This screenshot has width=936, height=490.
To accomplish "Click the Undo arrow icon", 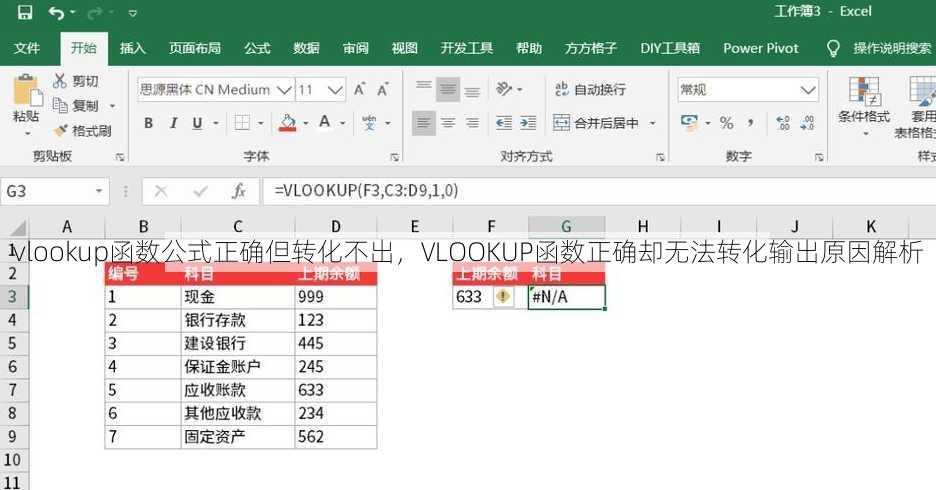I will [57, 13].
